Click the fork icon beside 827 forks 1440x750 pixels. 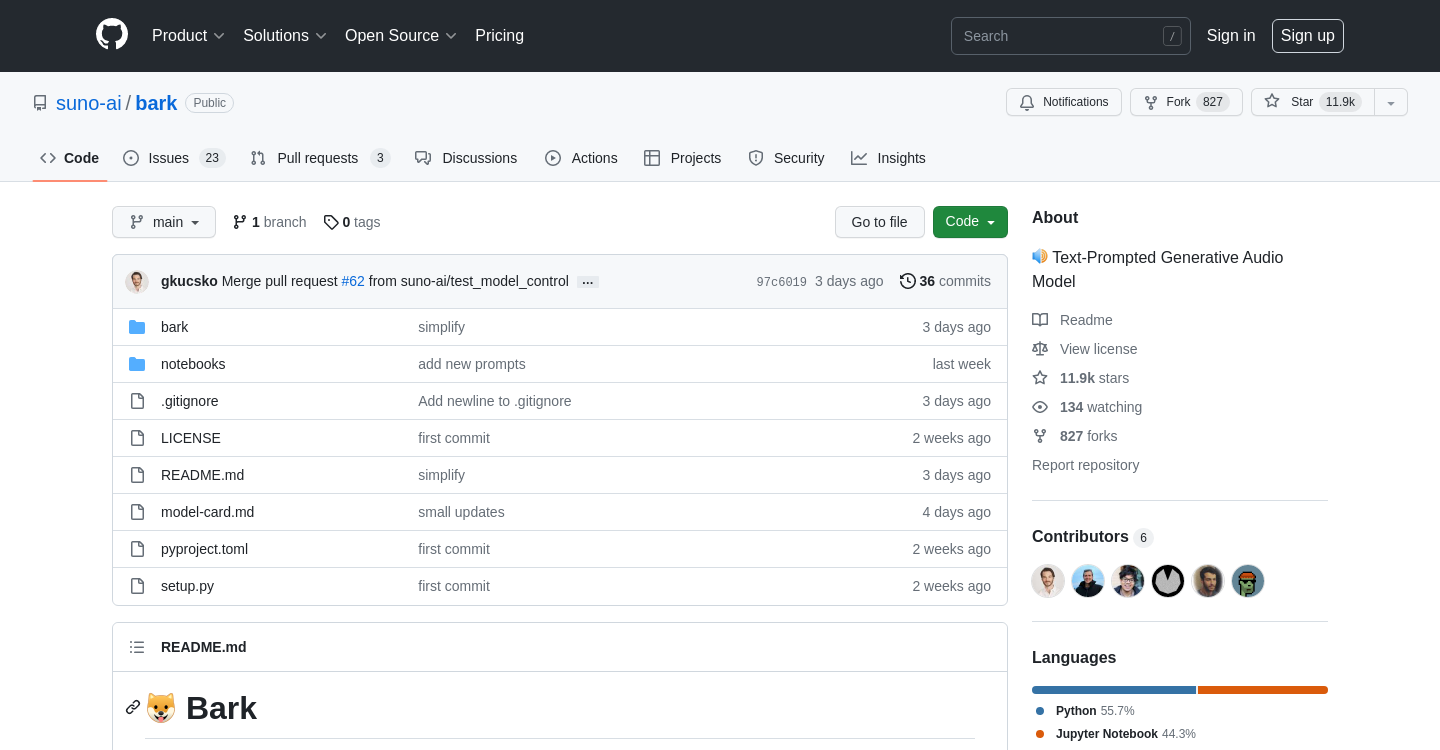click(x=1040, y=436)
